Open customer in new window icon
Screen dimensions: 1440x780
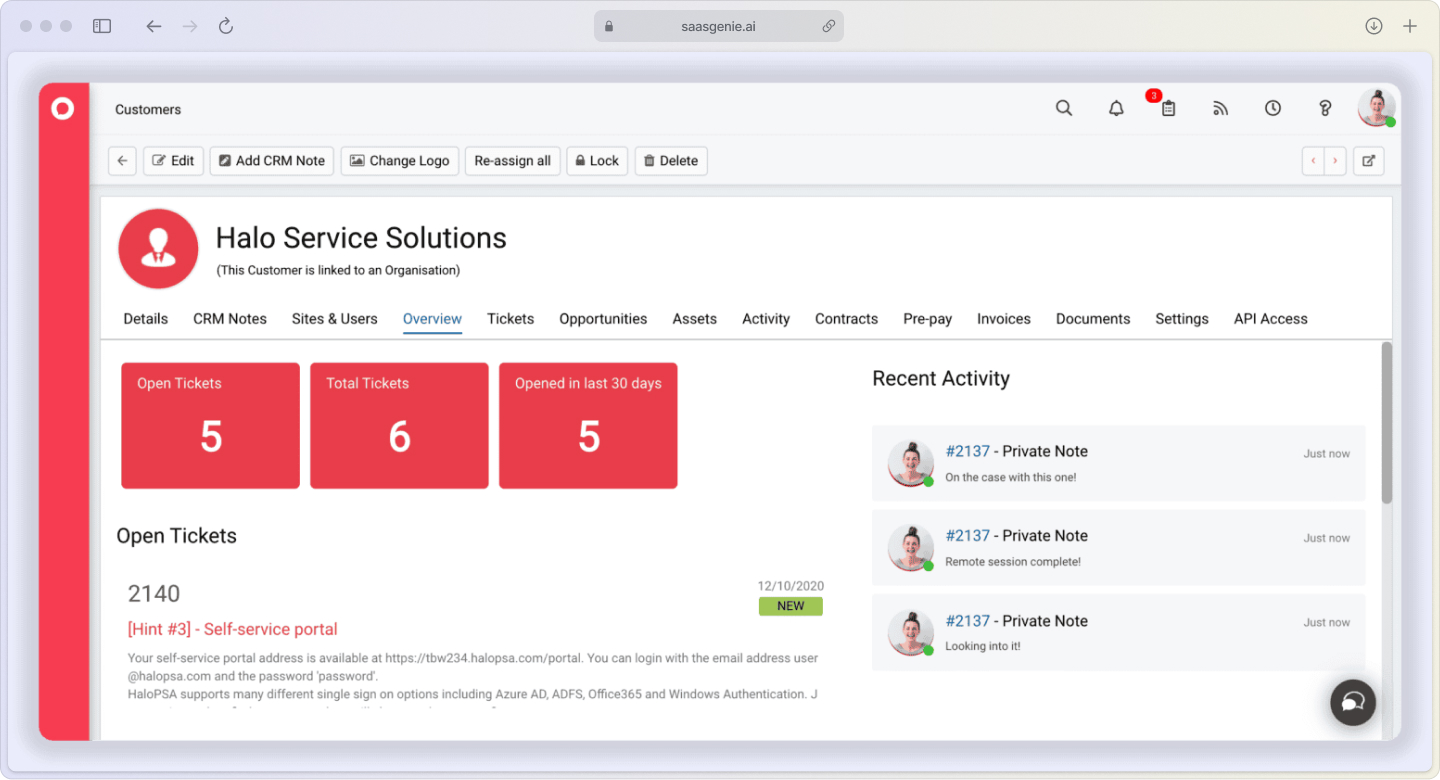(x=1369, y=161)
